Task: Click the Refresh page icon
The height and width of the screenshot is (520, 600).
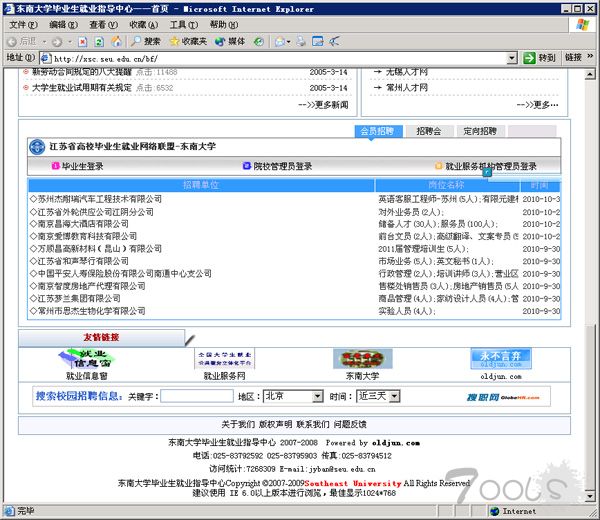Action: click(x=99, y=42)
